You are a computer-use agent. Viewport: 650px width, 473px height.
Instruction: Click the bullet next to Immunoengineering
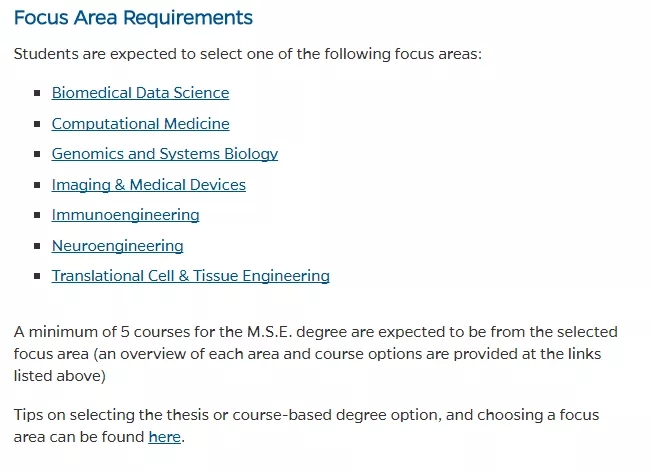tap(38, 215)
